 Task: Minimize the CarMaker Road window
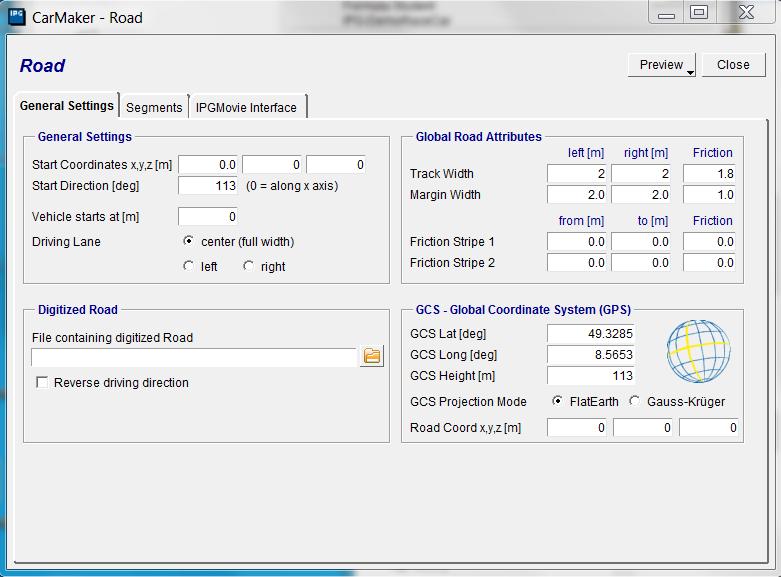[x=666, y=13]
